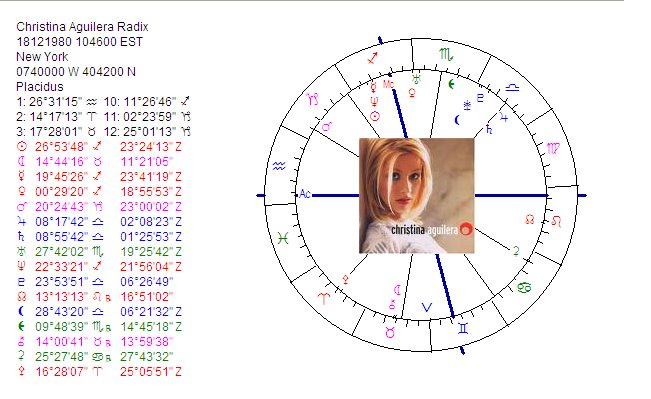Click the North Node glyph in the positions table
The width and height of the screenshot is (651, 399).
21,296
